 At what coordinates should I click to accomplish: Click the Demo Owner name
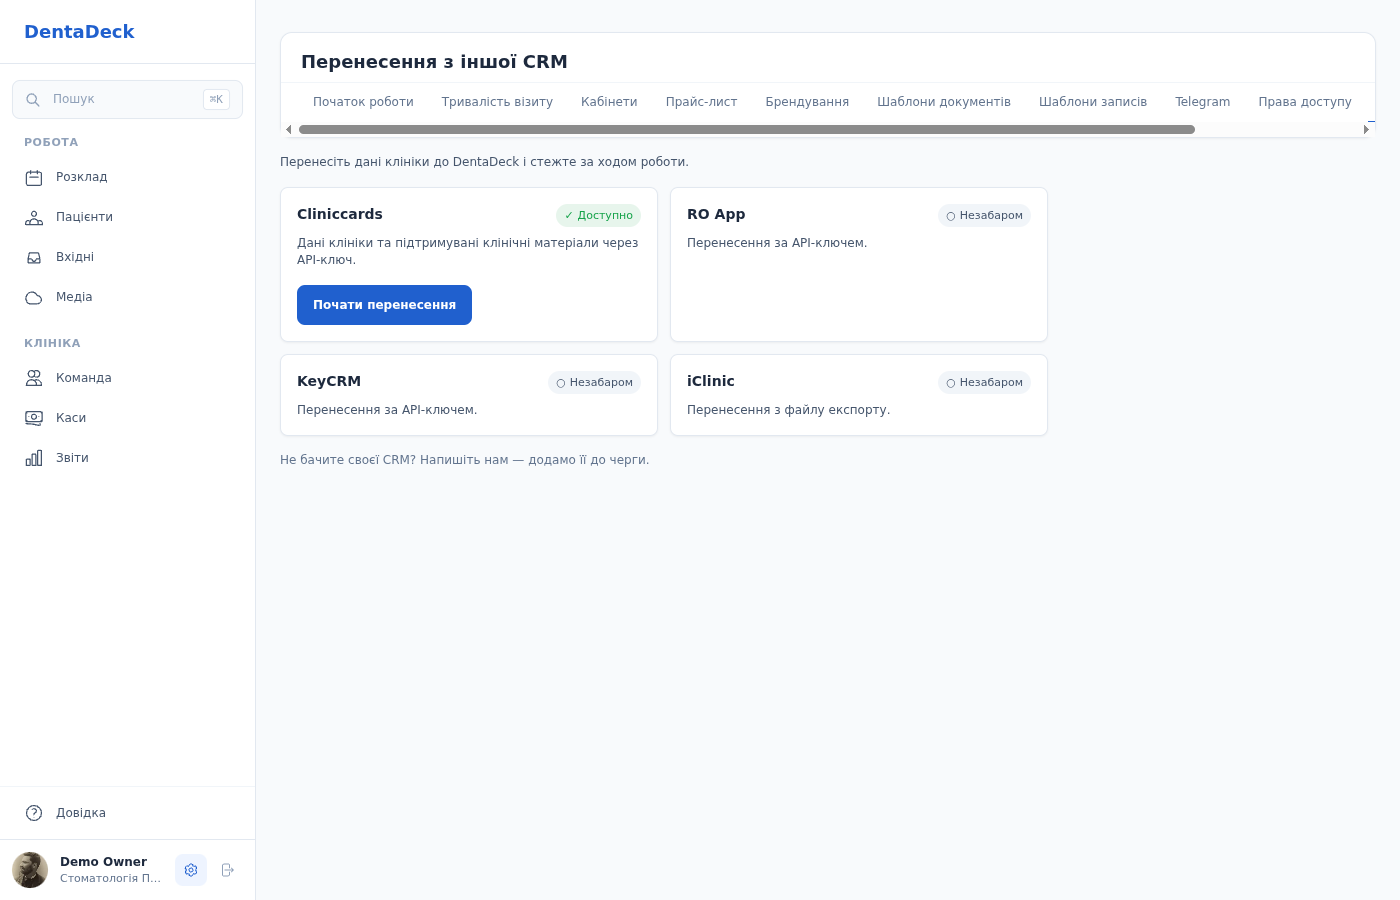point(103,862)
